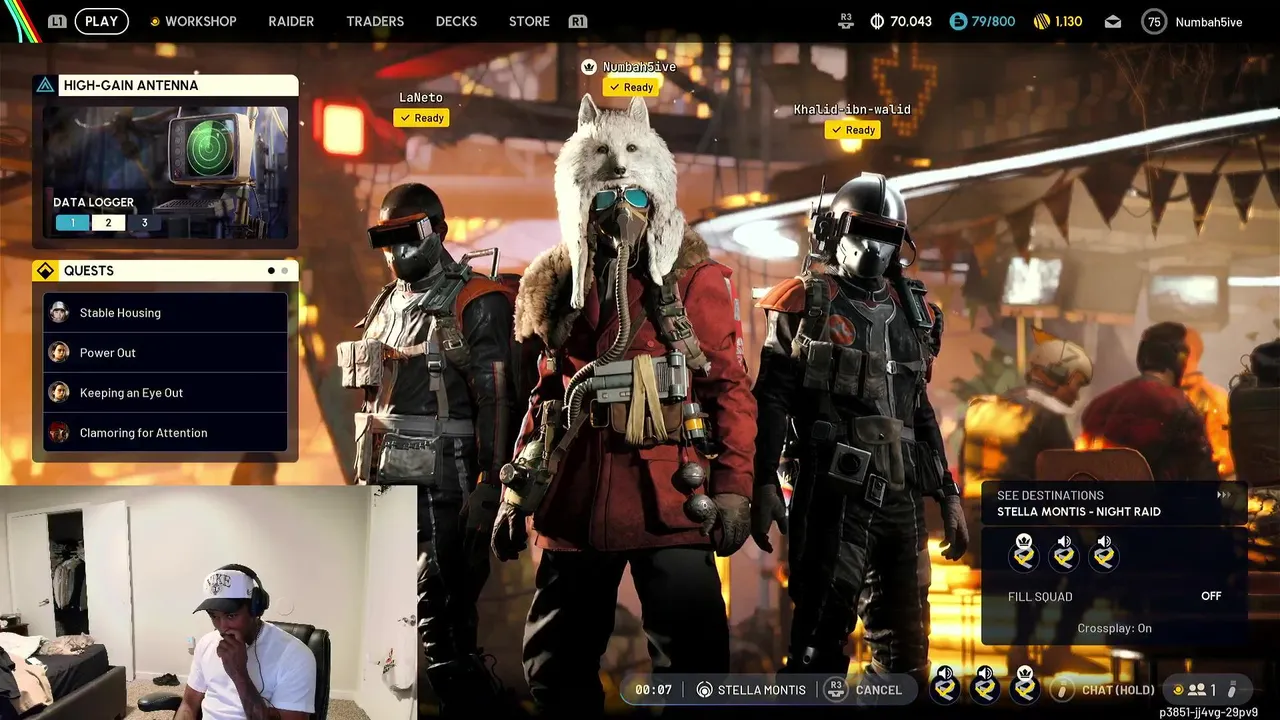Click Keeping an Eye Out portrait icon
This screenshot has height=720, width=1280.
pos(59,393)
